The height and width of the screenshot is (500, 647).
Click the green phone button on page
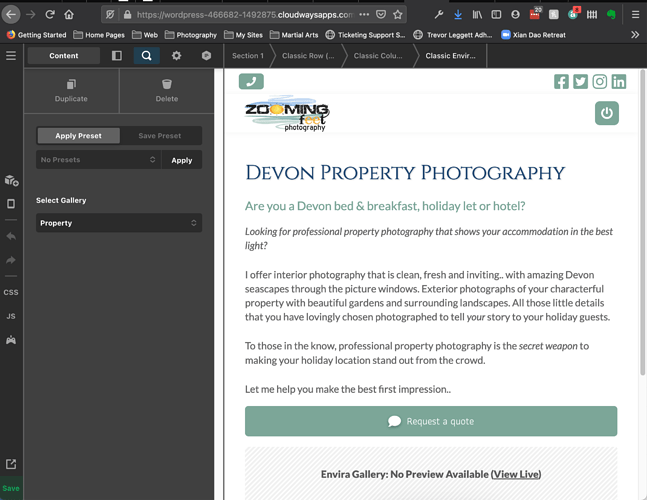pyautogui.click(x=251, y=82)
